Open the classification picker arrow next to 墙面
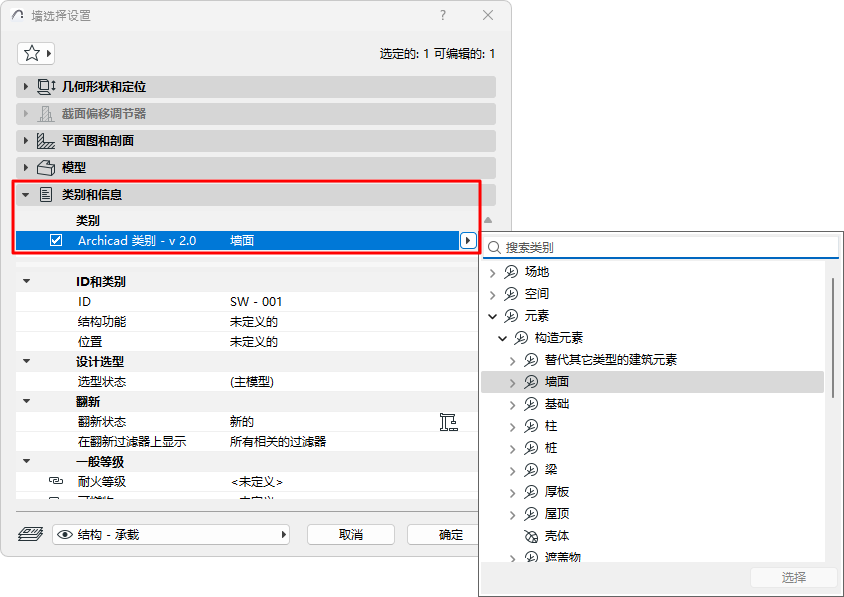The image size is (844, 597). (x=468, y=240)
